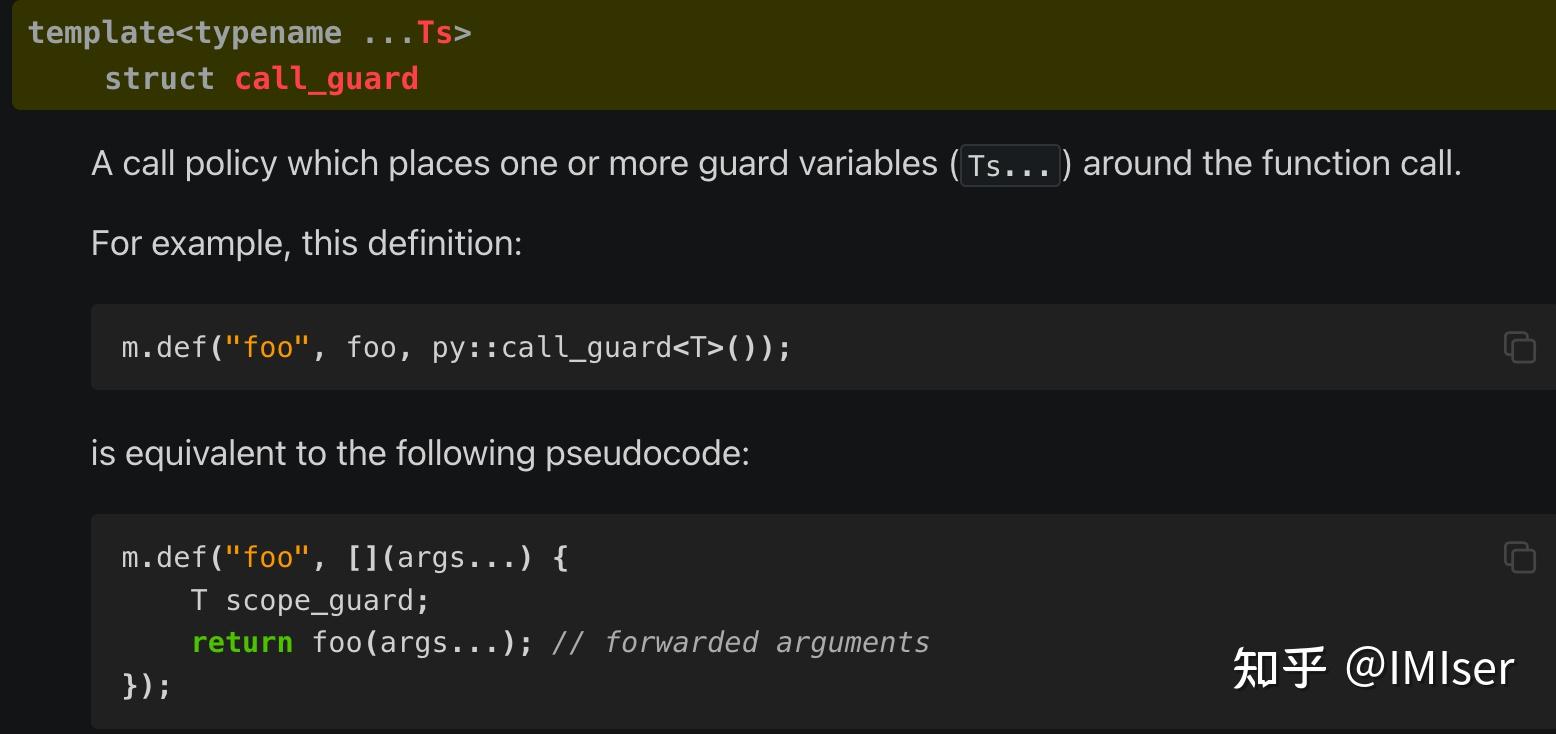Click the red Ts template parameter in signature

[x=435, y=33]
